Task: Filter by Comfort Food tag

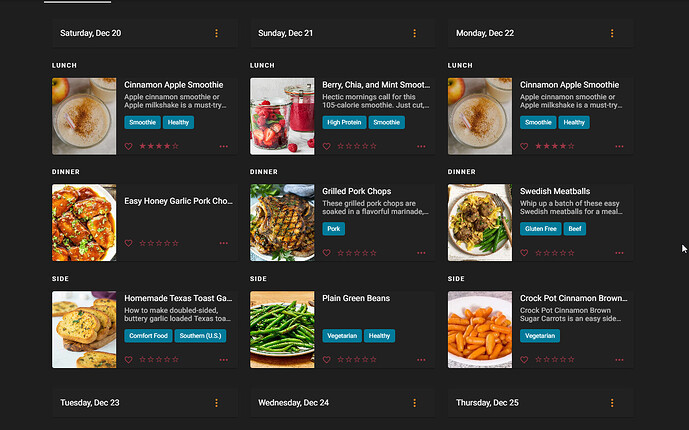Action: point(148,336)
